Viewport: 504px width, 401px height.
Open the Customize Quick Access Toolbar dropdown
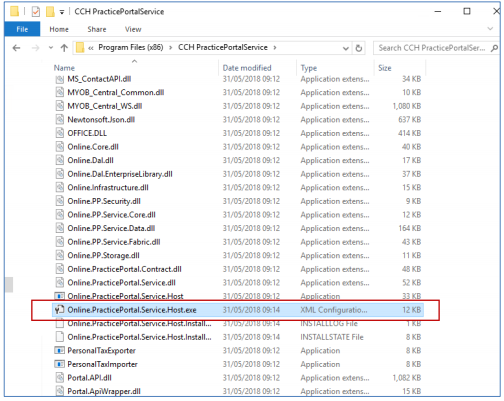tap(62, 12)
